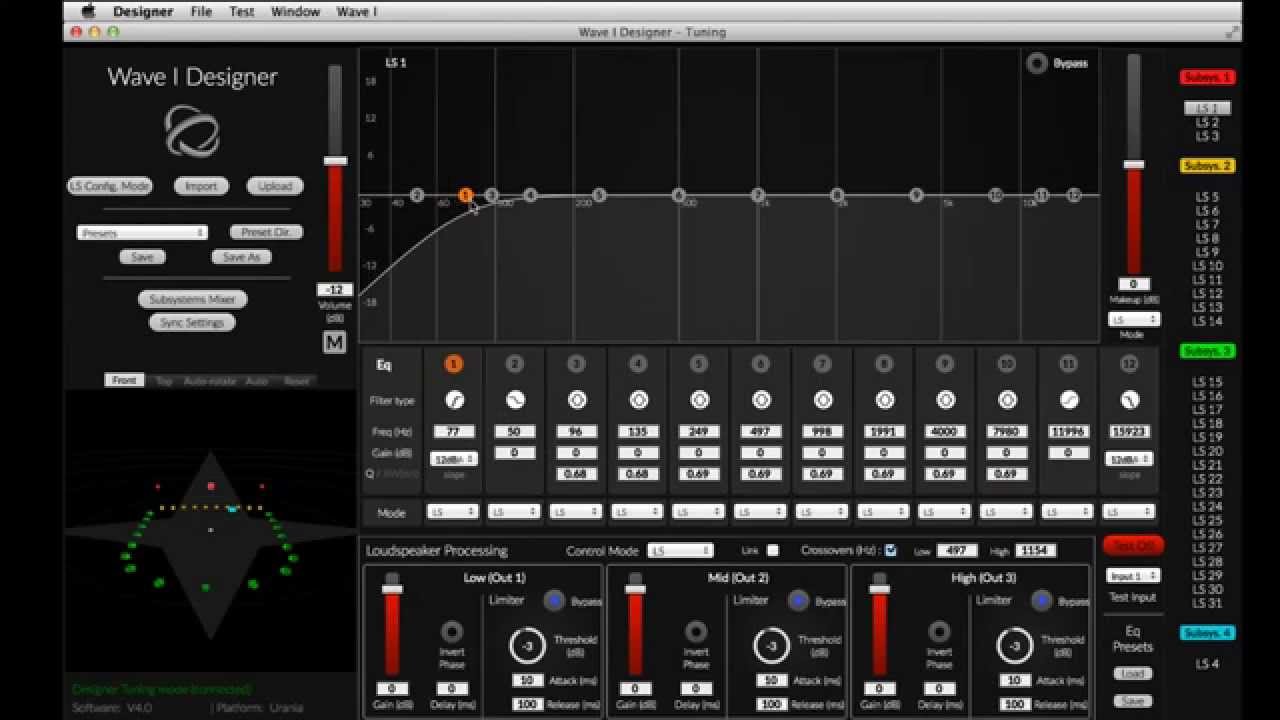Click the band 7 filter type icon
This screenshot has height=720, width=1280.
(823, 400)
